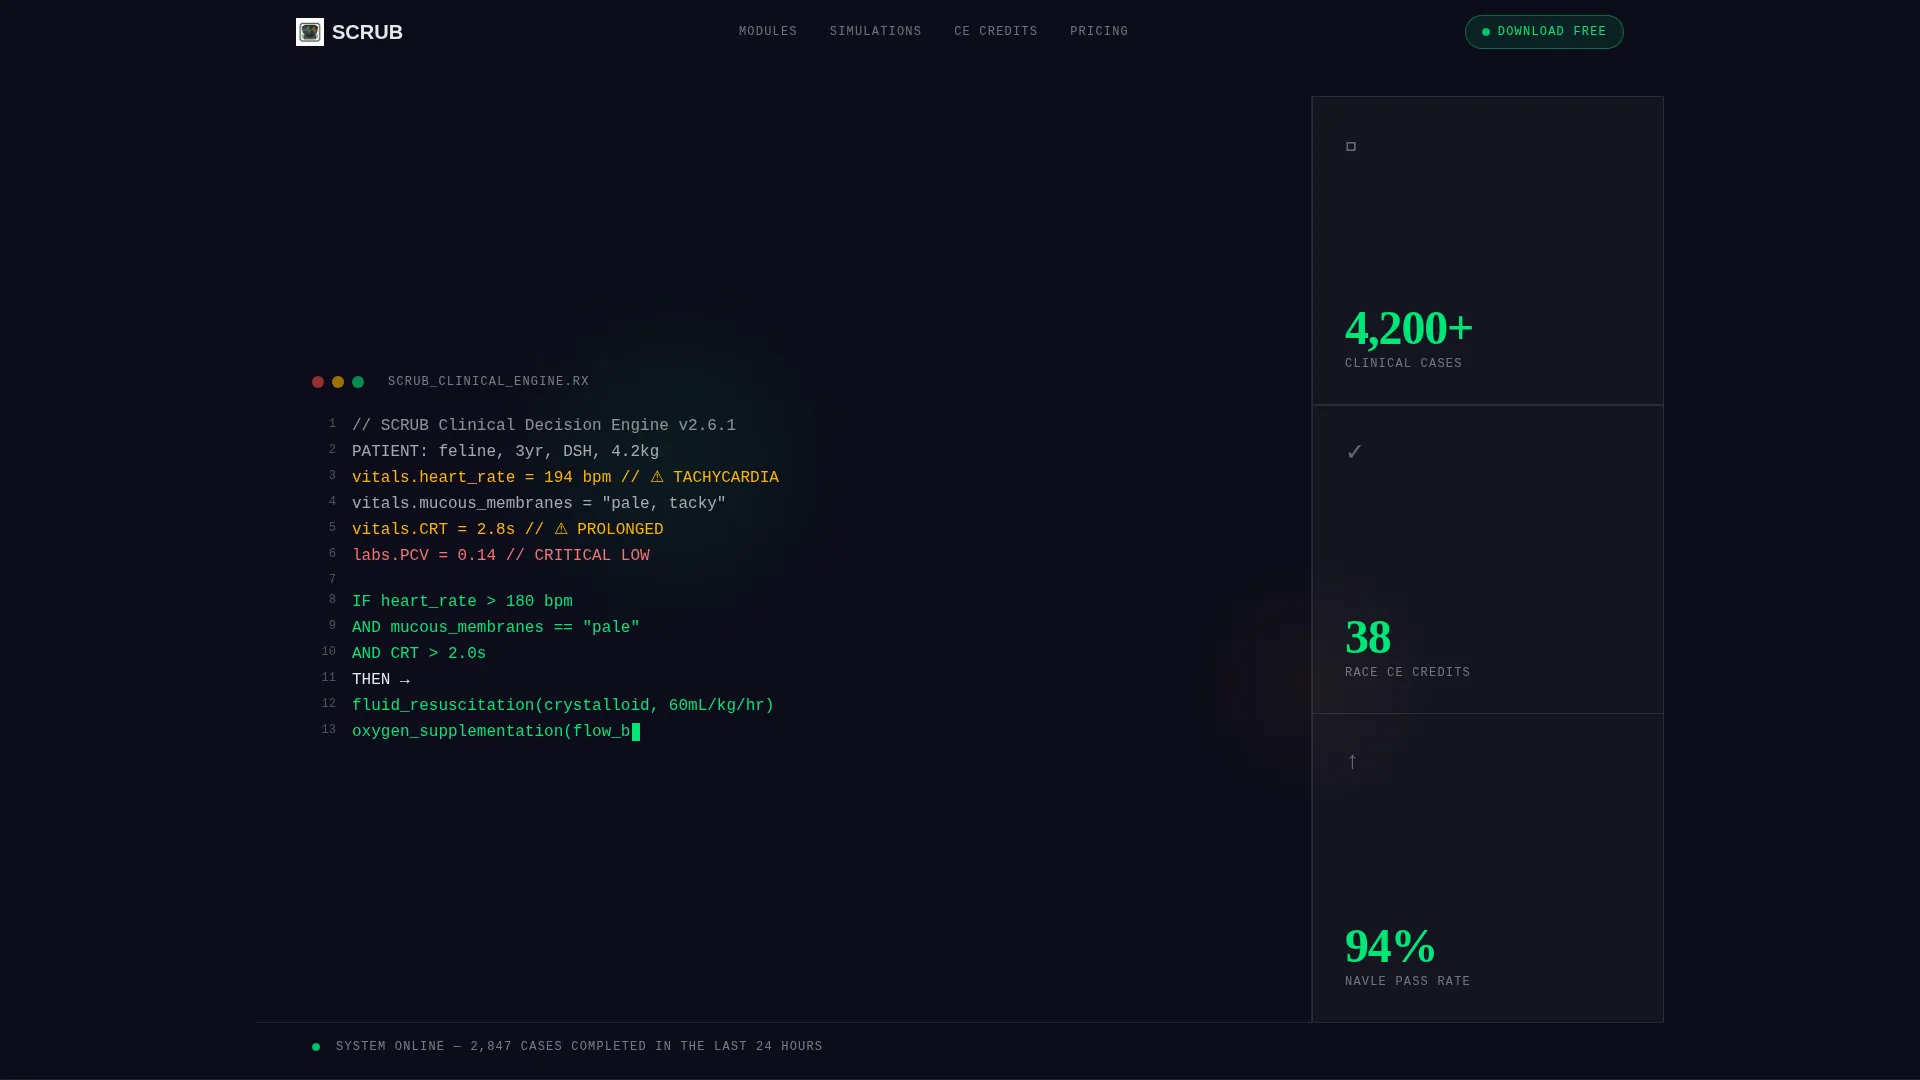The image size is (1920, 1080).
Task: Click the SCRUB brand name text
Action: [367, 32]
